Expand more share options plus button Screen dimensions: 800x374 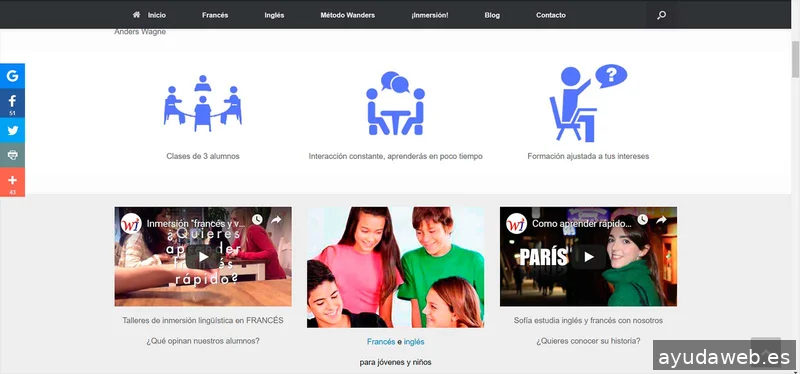[12, 182]
